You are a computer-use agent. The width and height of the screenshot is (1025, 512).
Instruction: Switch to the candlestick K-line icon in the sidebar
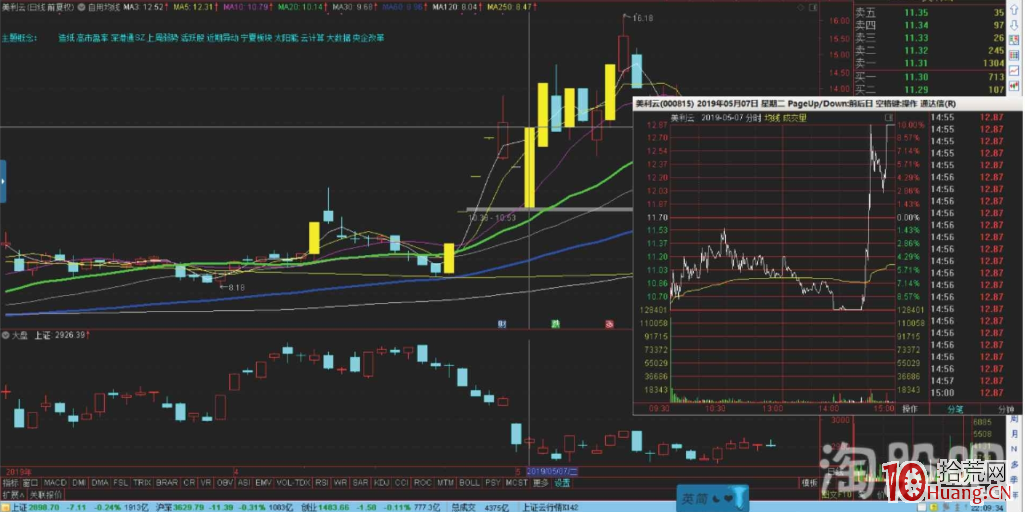[x=1014, y=86]
